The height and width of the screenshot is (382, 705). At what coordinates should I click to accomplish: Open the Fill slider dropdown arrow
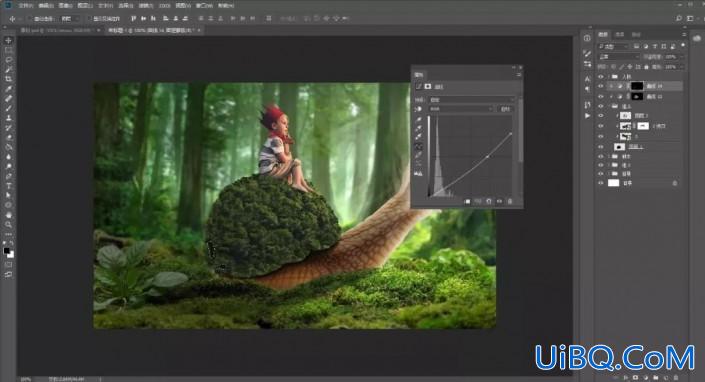pos(681,67)
